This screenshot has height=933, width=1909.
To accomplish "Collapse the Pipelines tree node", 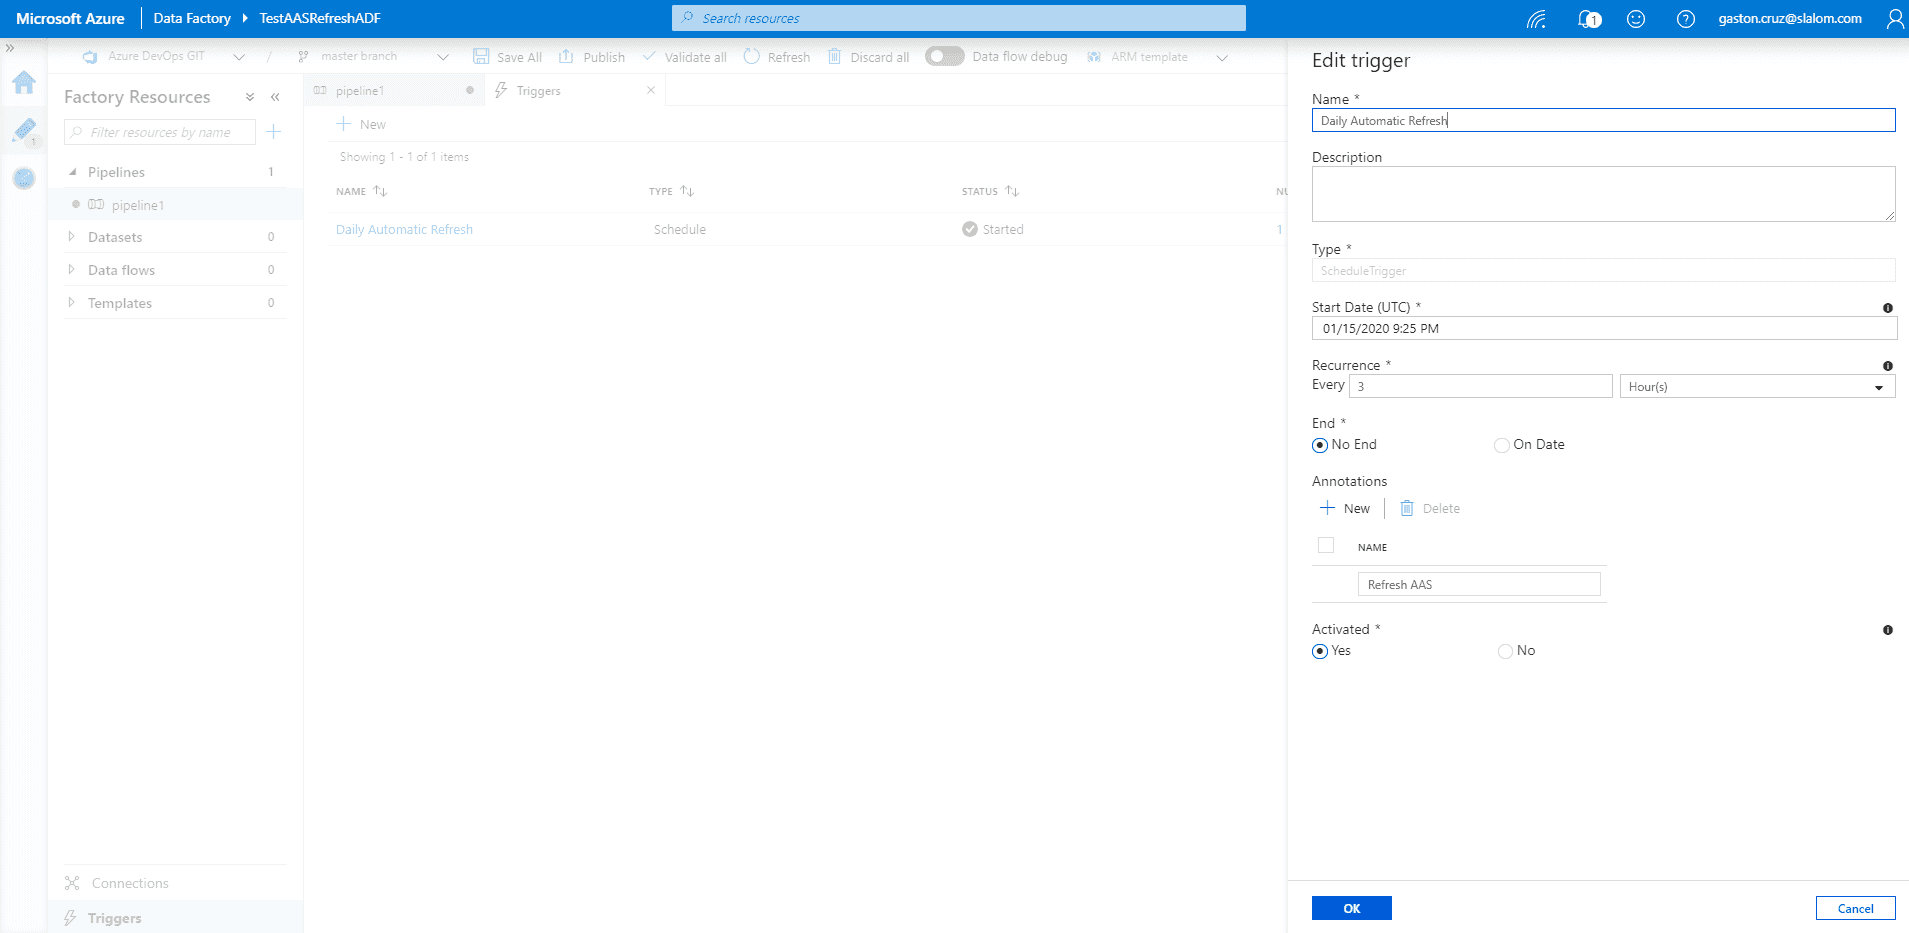I will tap(72, 172).
